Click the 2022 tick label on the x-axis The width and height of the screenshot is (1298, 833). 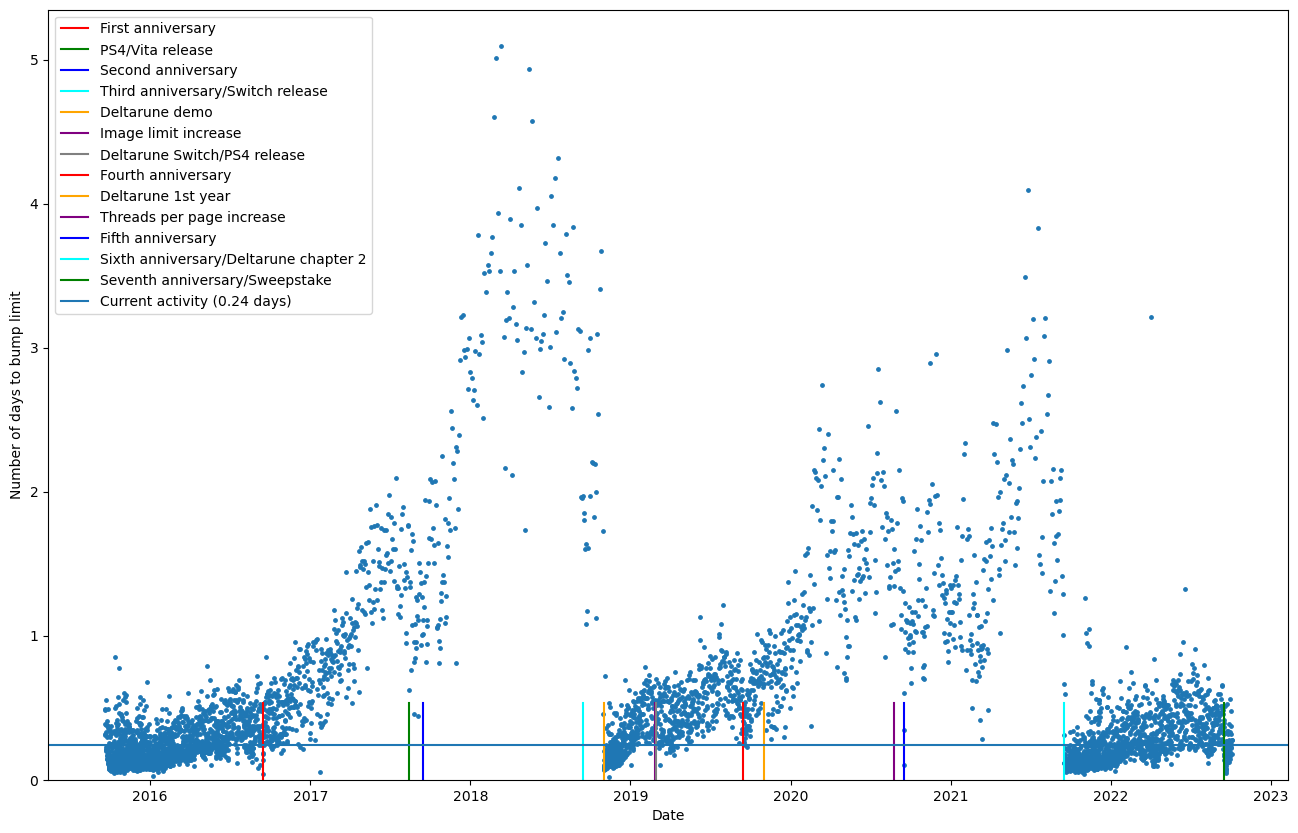click(1110, 797)
